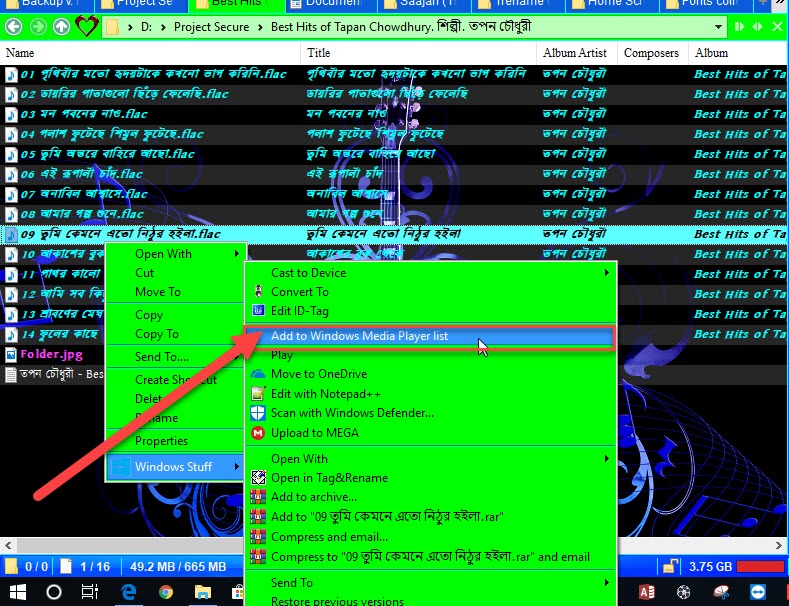This screenshot has height=606, width=789.
Task: Click breadcrumb arrow before D:
Action: point(130,27)
